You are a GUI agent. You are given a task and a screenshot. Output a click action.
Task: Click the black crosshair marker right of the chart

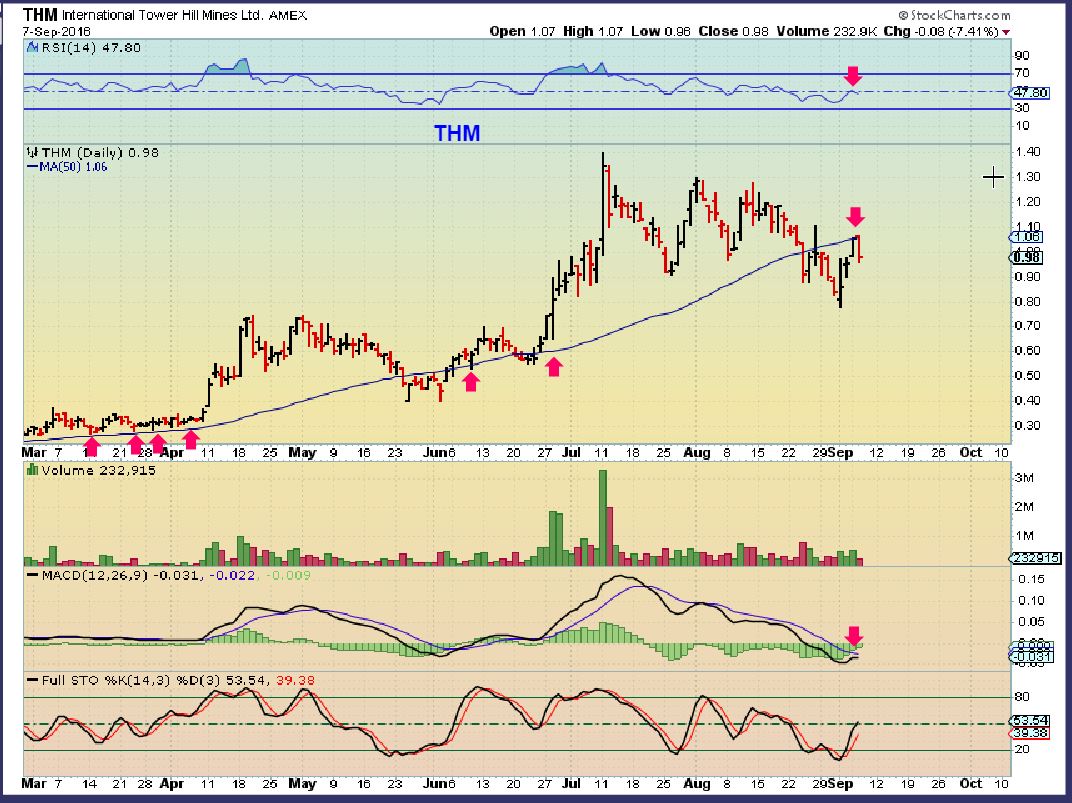(993, 178)
